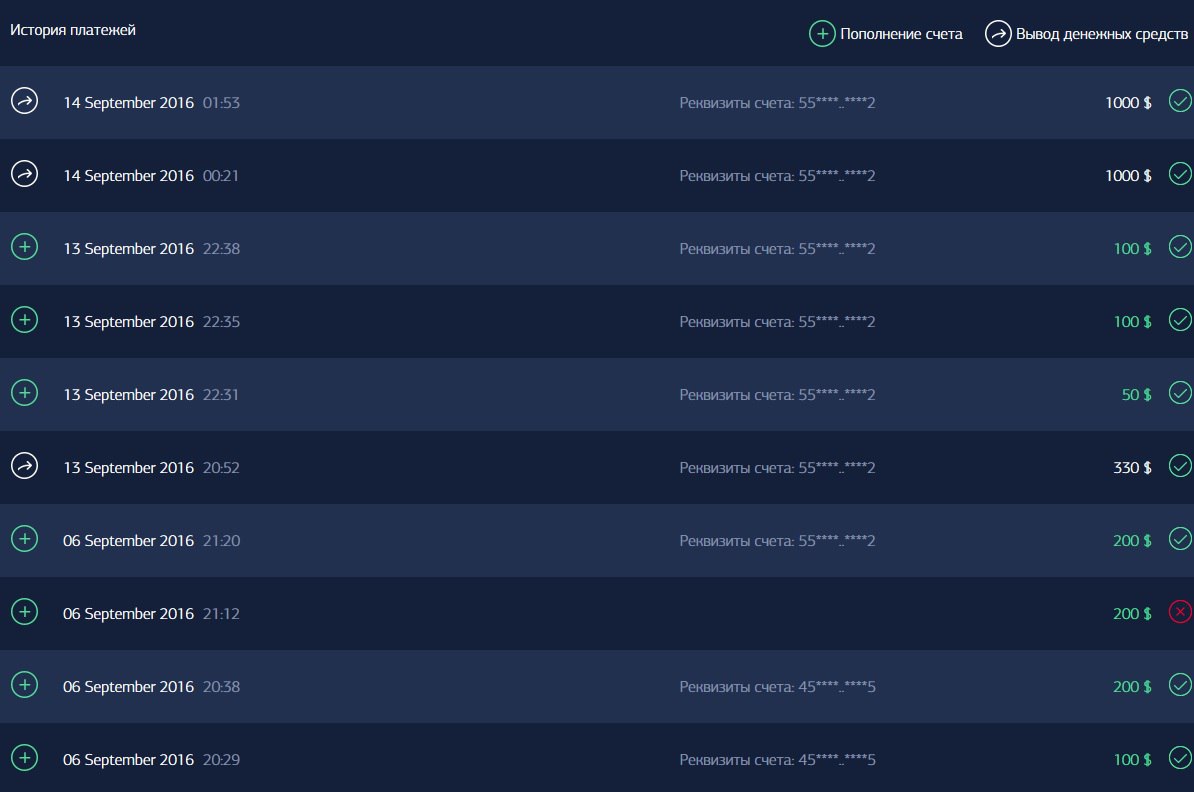
Task: Click the 100 $ amount at 20:29
Action: 1132,760
